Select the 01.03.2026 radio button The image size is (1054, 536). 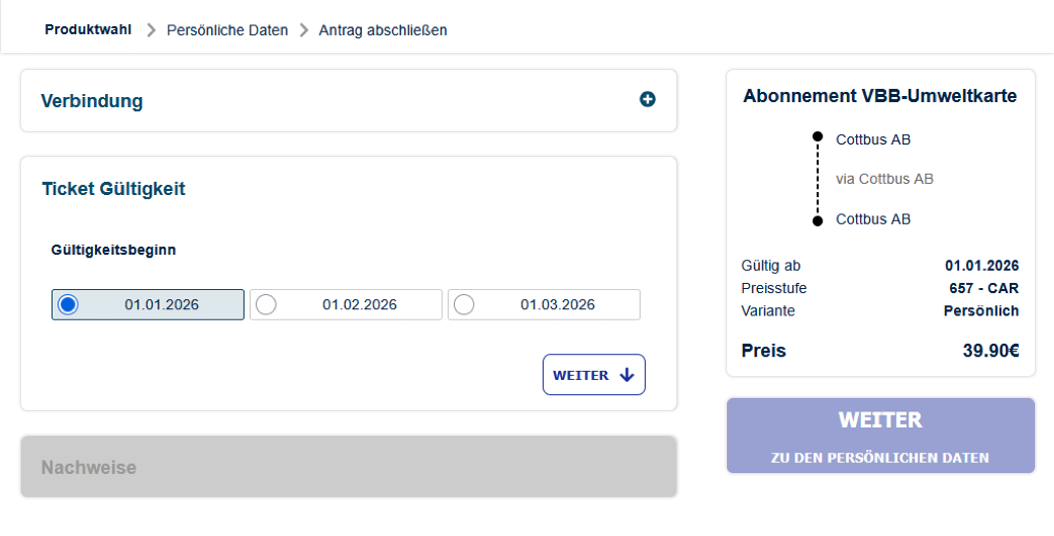coord(464,305)
